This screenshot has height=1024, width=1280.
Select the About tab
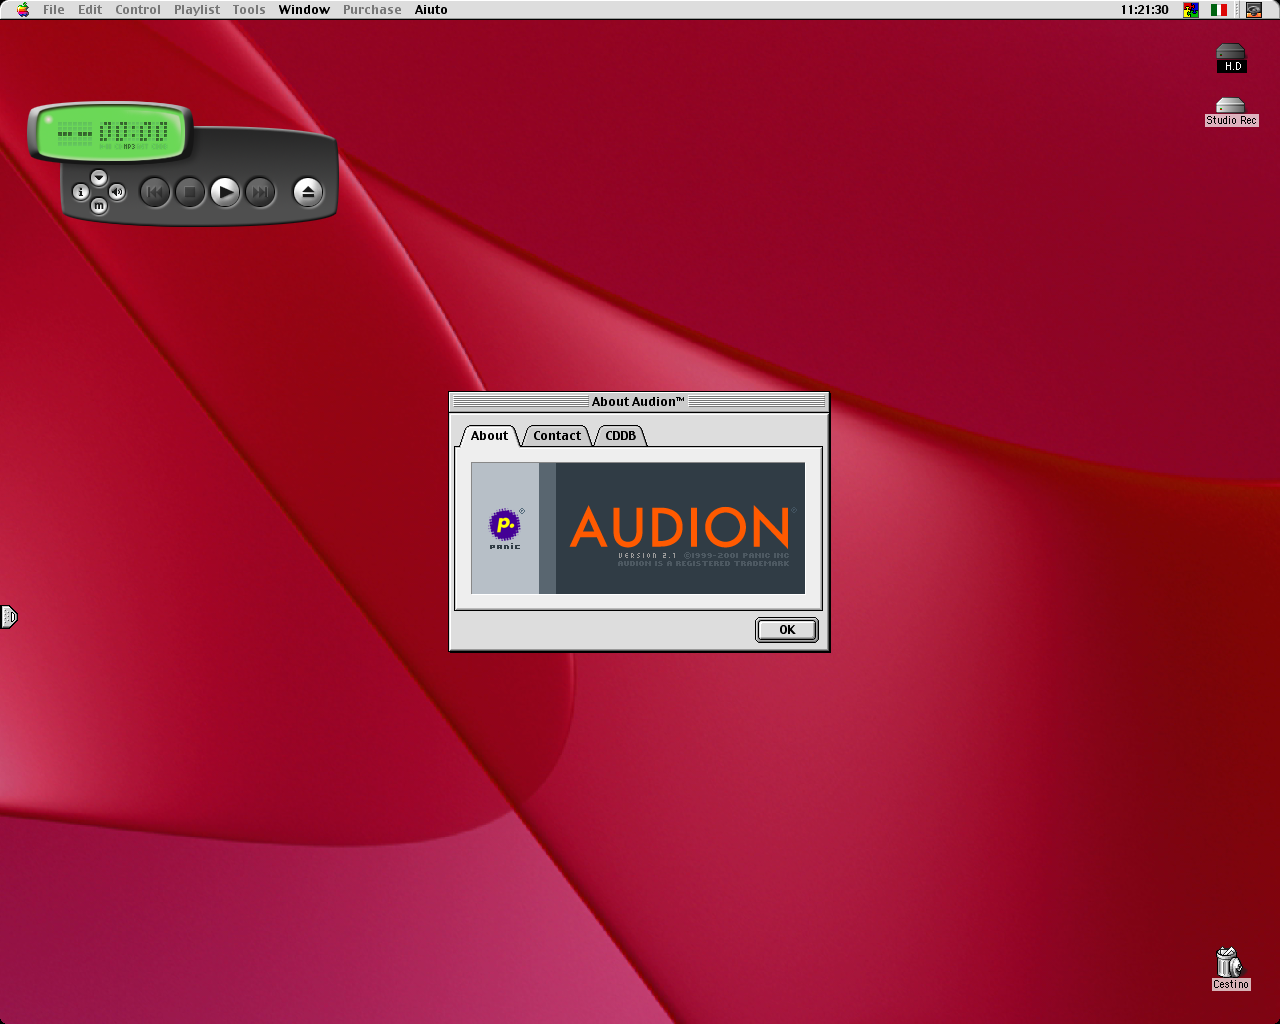[490, 435]
